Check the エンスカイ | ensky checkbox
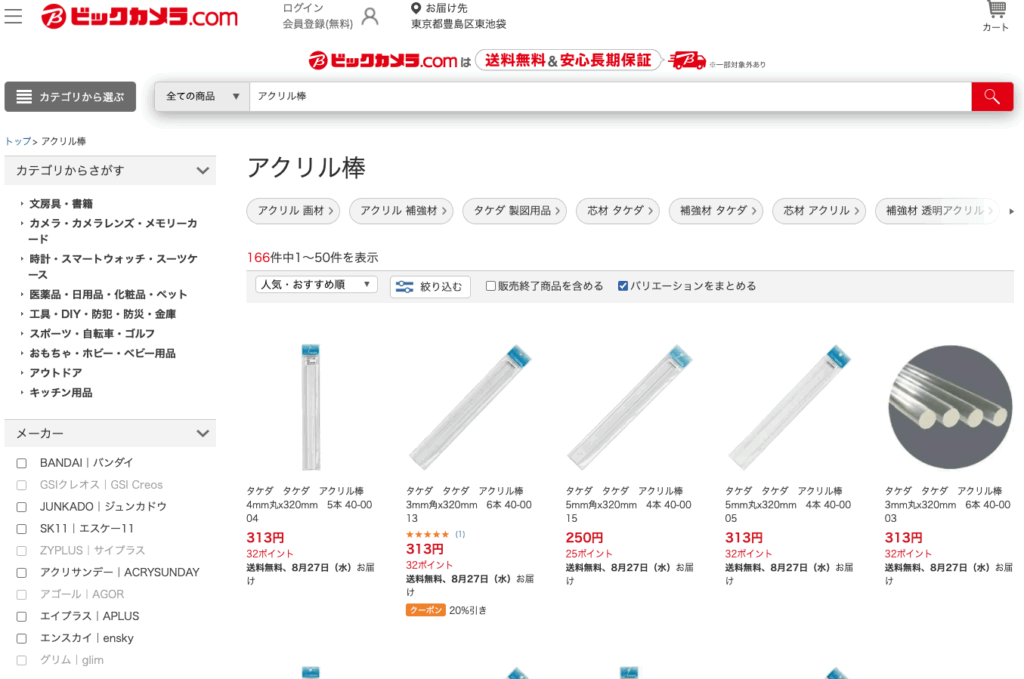Viewport: 1024px width, 679px height. [22, 639]
